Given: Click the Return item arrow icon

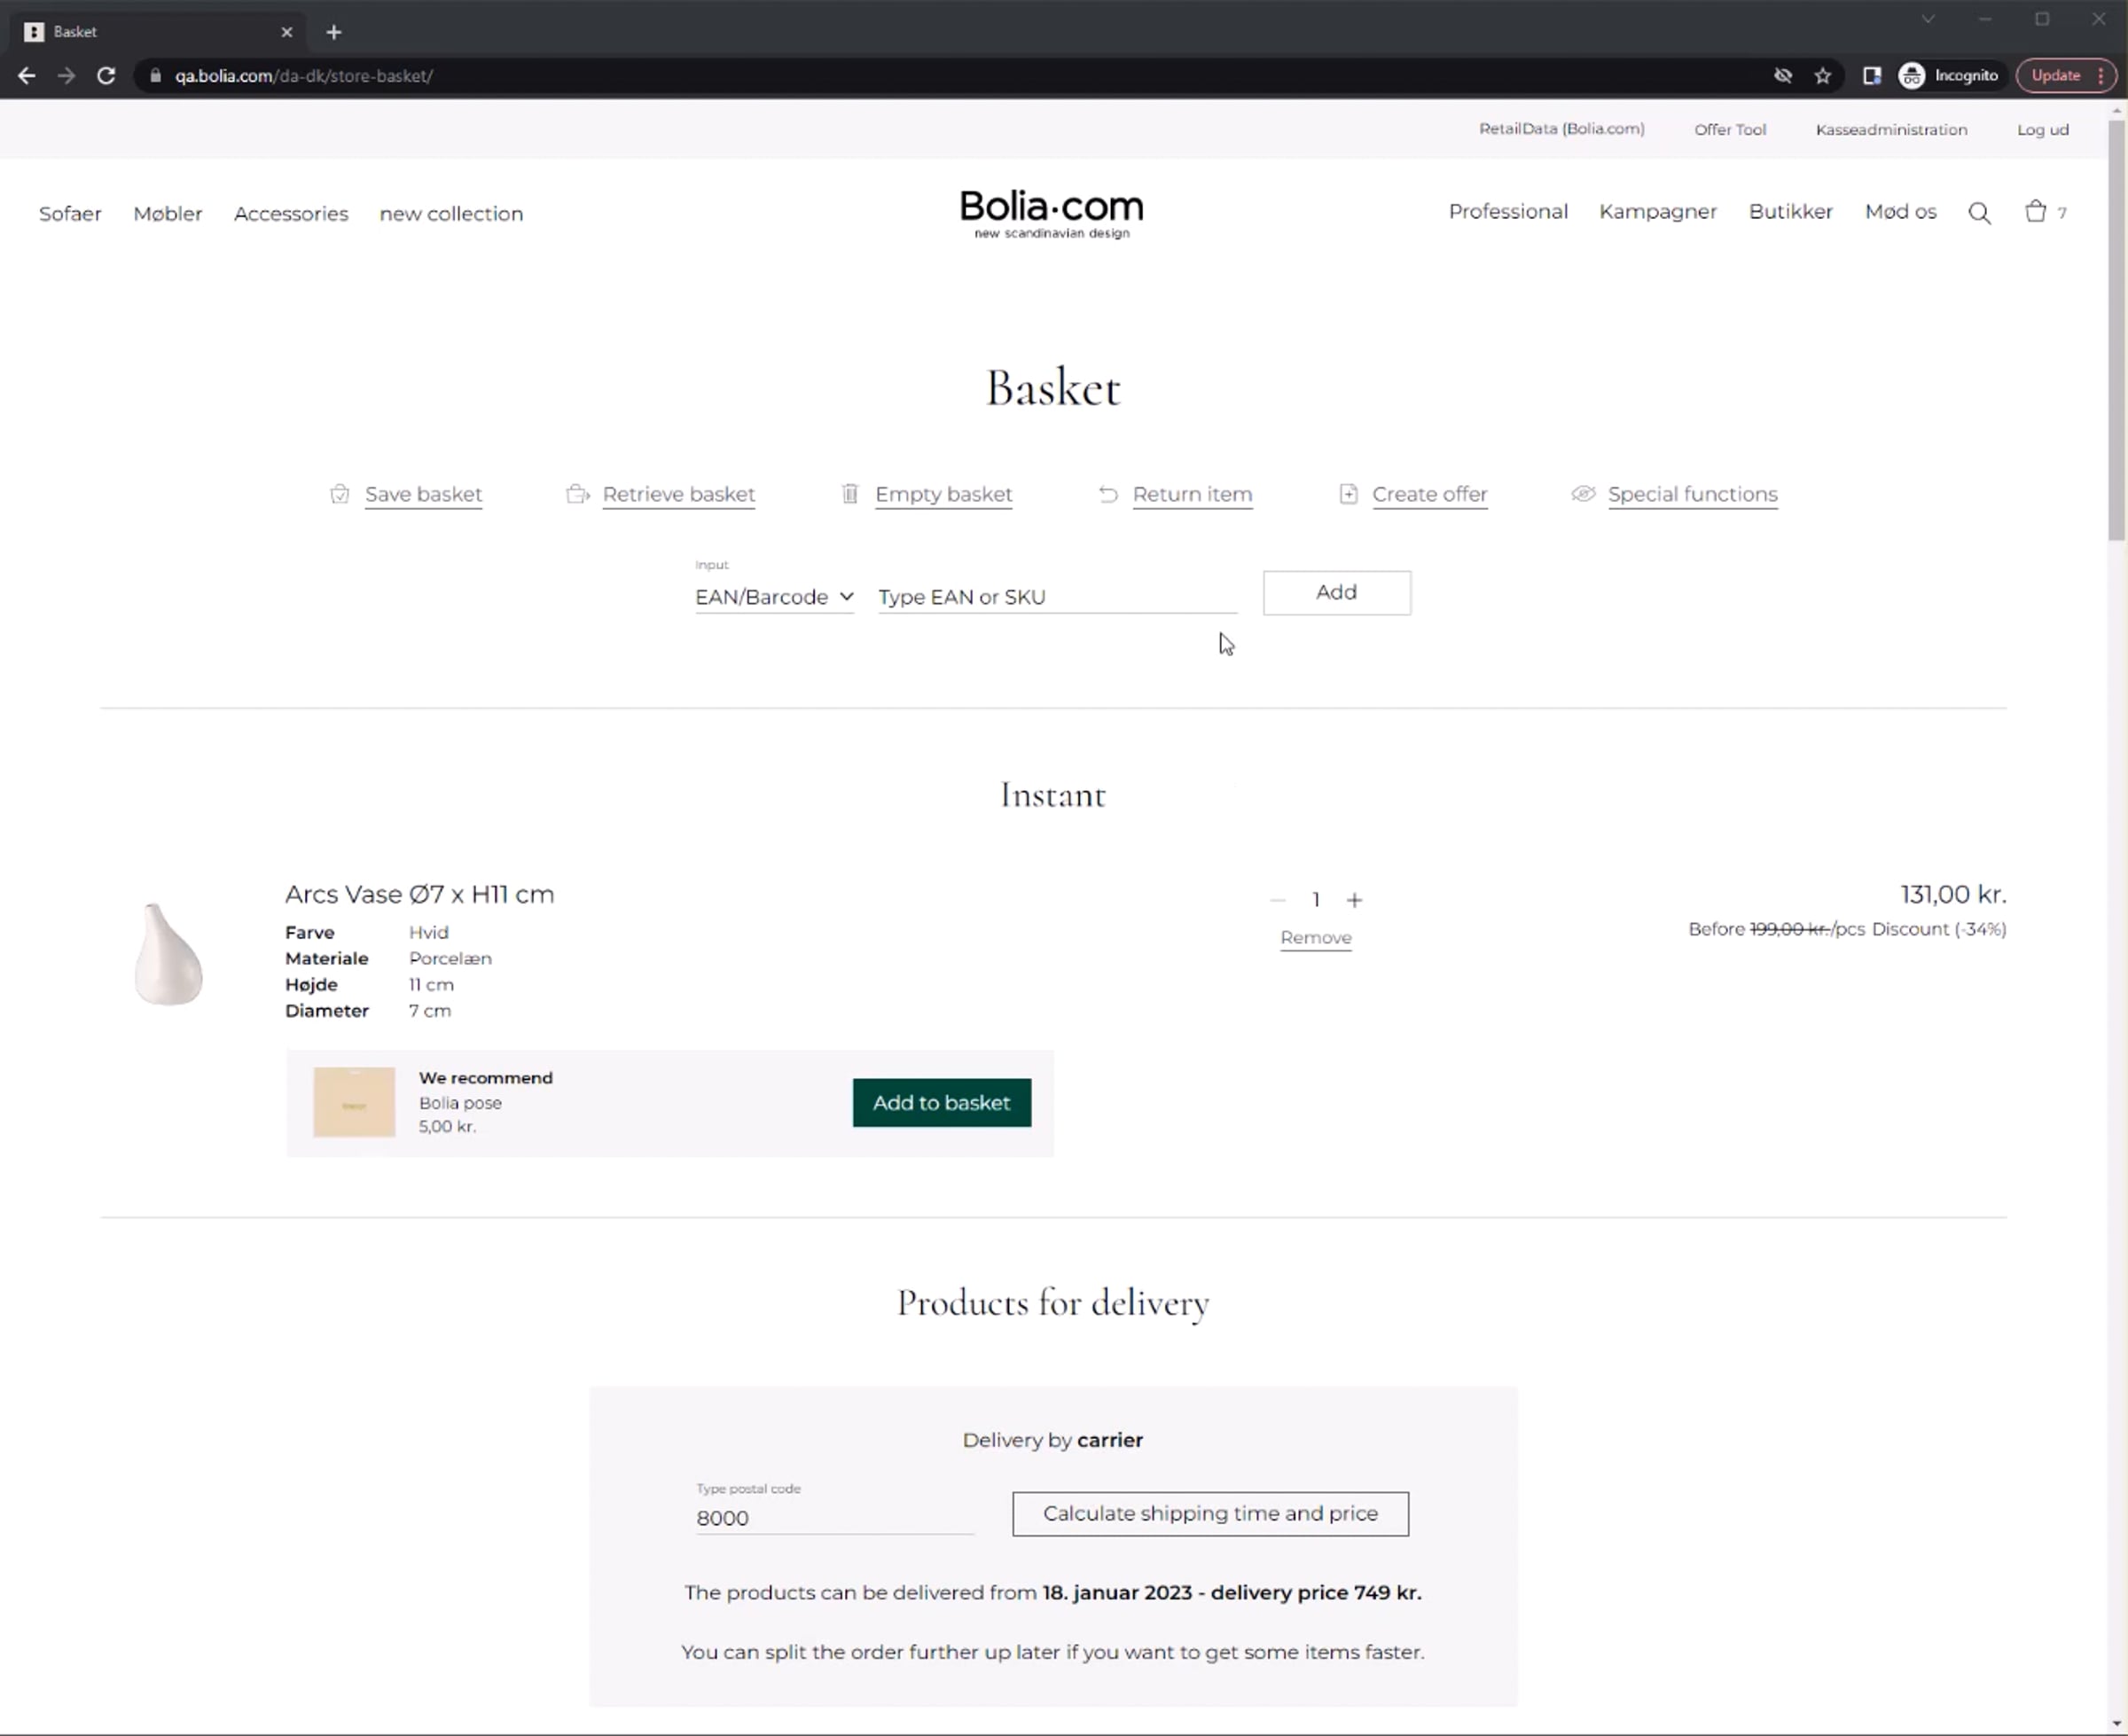Looking at the screenshot, I should (x=1108, y=494).
